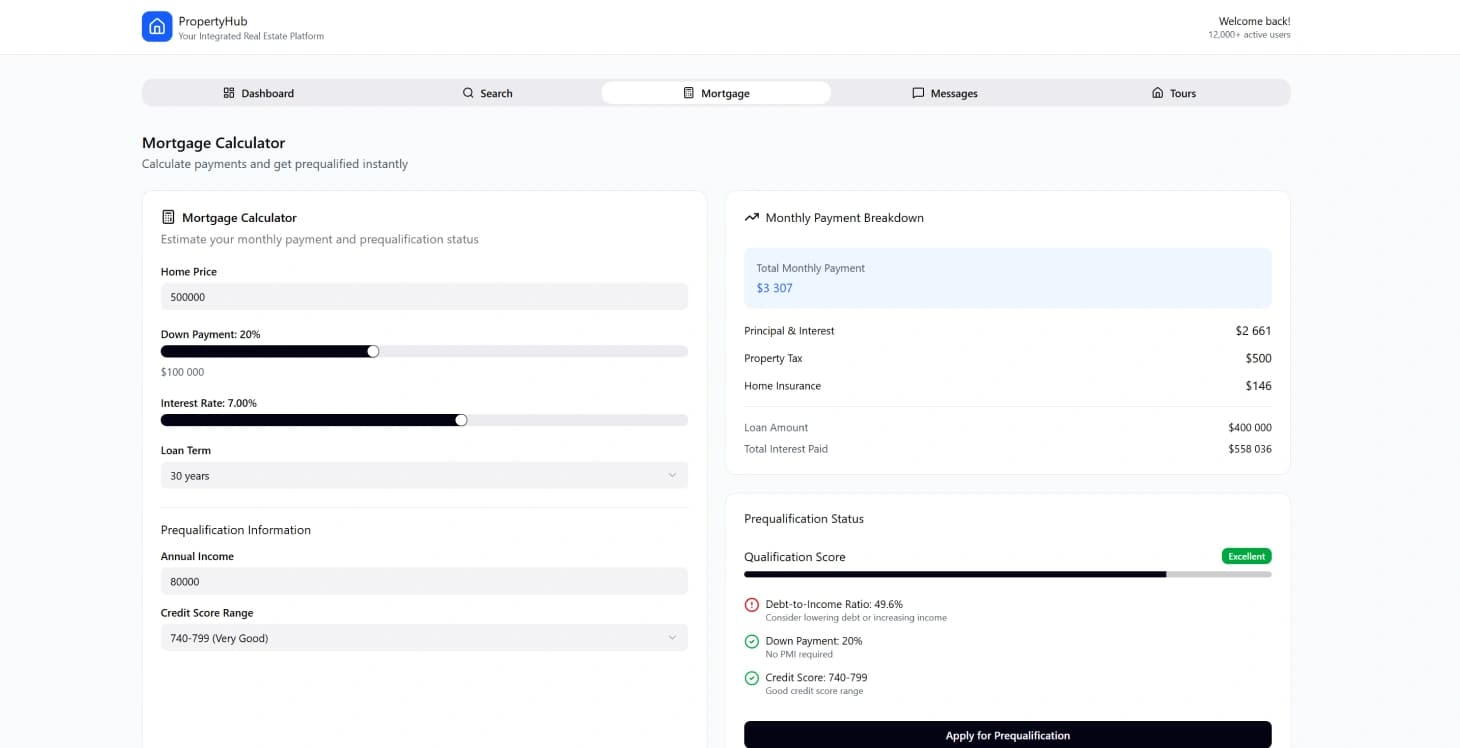This screenshot has height=748, width=1460.
Task: Click the Tours home icon
Action: (1156, 92)
